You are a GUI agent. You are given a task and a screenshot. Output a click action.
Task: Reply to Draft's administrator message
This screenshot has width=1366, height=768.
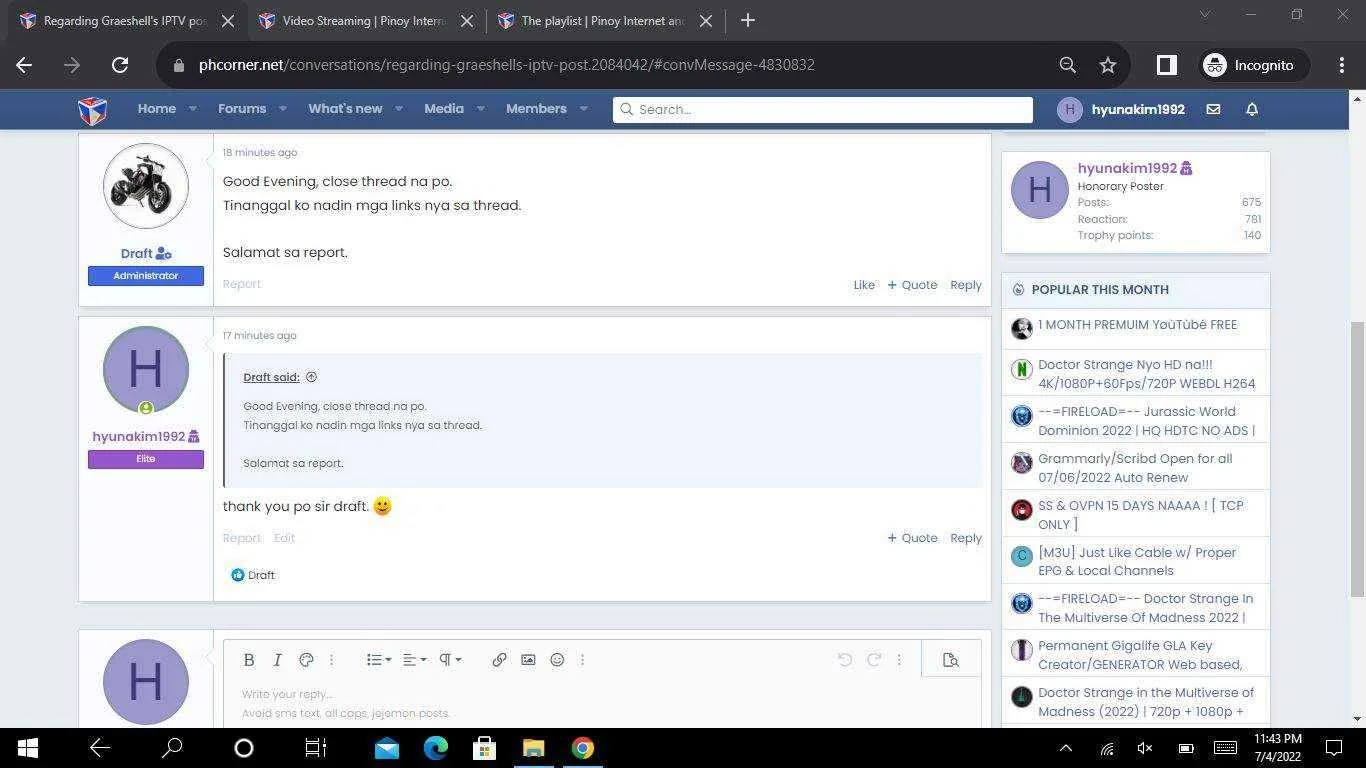tap(966, 285)
